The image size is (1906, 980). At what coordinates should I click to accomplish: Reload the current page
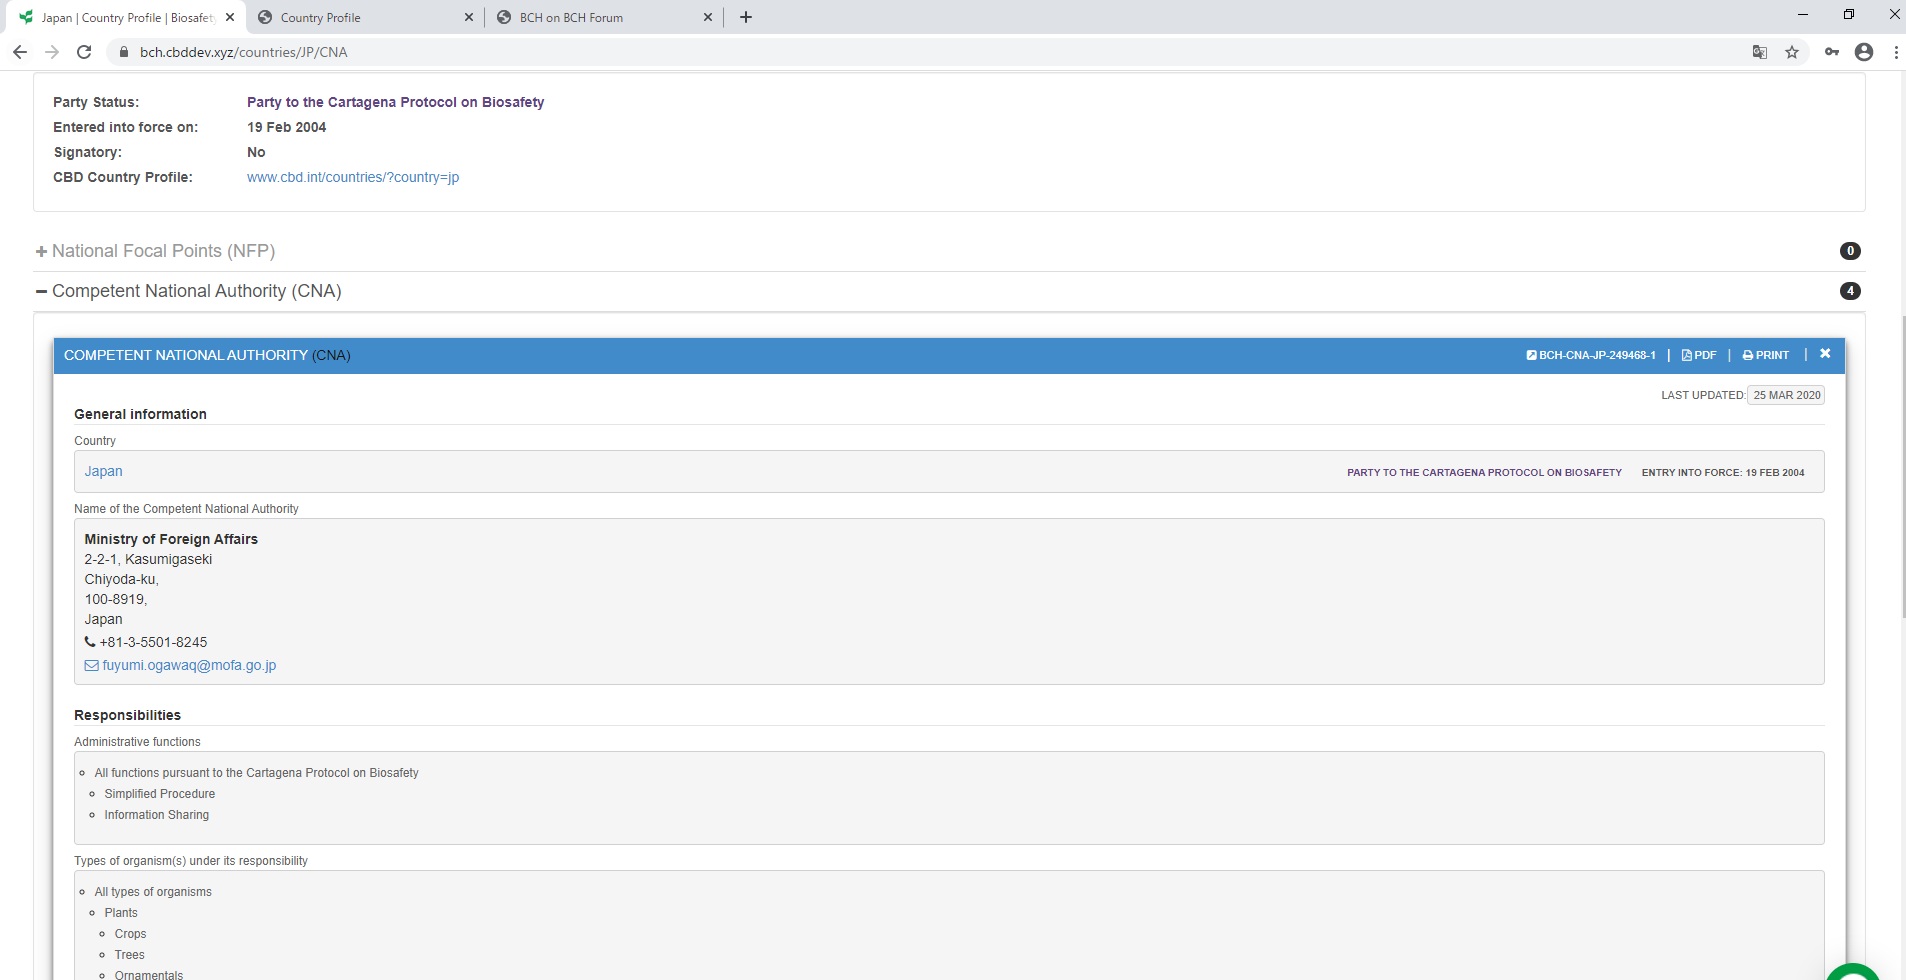coord(84,52)
